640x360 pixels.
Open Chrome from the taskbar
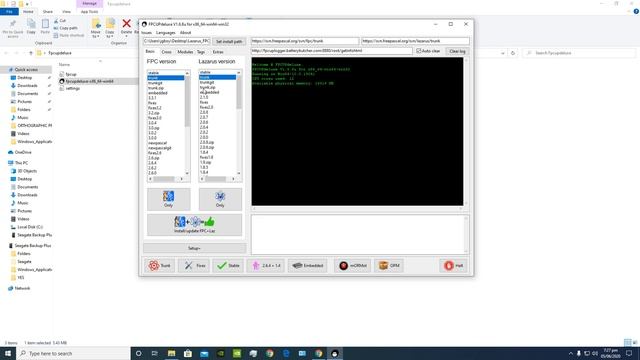(270, 353)
